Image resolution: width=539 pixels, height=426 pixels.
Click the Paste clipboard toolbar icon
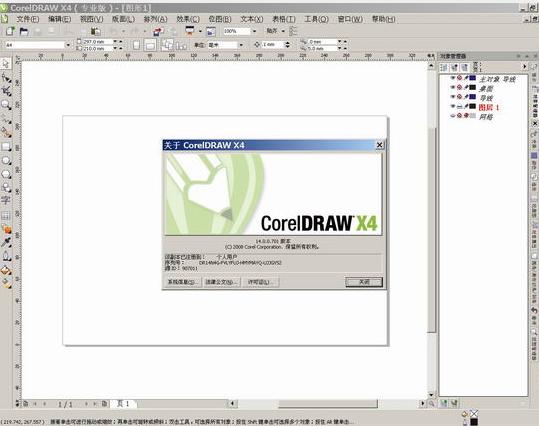[x=96, y=31]
